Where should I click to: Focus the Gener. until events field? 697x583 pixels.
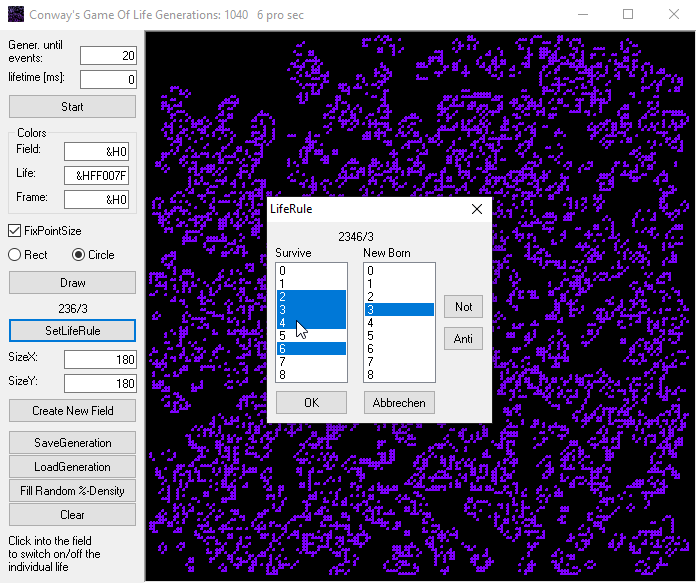click(108, 56)
